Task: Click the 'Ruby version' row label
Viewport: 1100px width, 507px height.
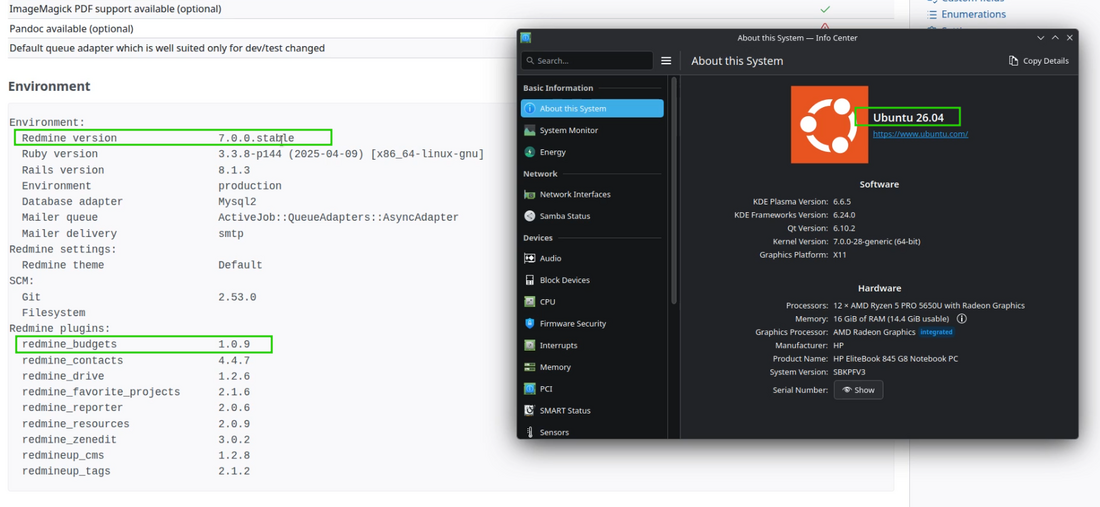Action: coord(60,154)
